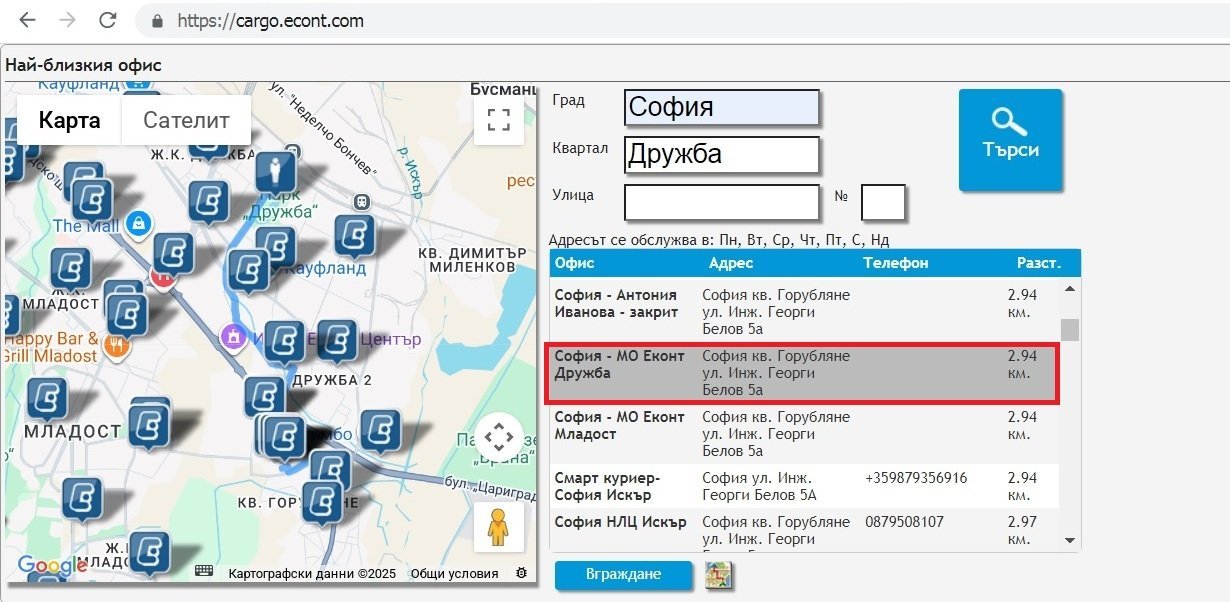Focus the Квартал input field
Image resolution: width=1230 pixels, height=602 pixels.
(721, 155)
